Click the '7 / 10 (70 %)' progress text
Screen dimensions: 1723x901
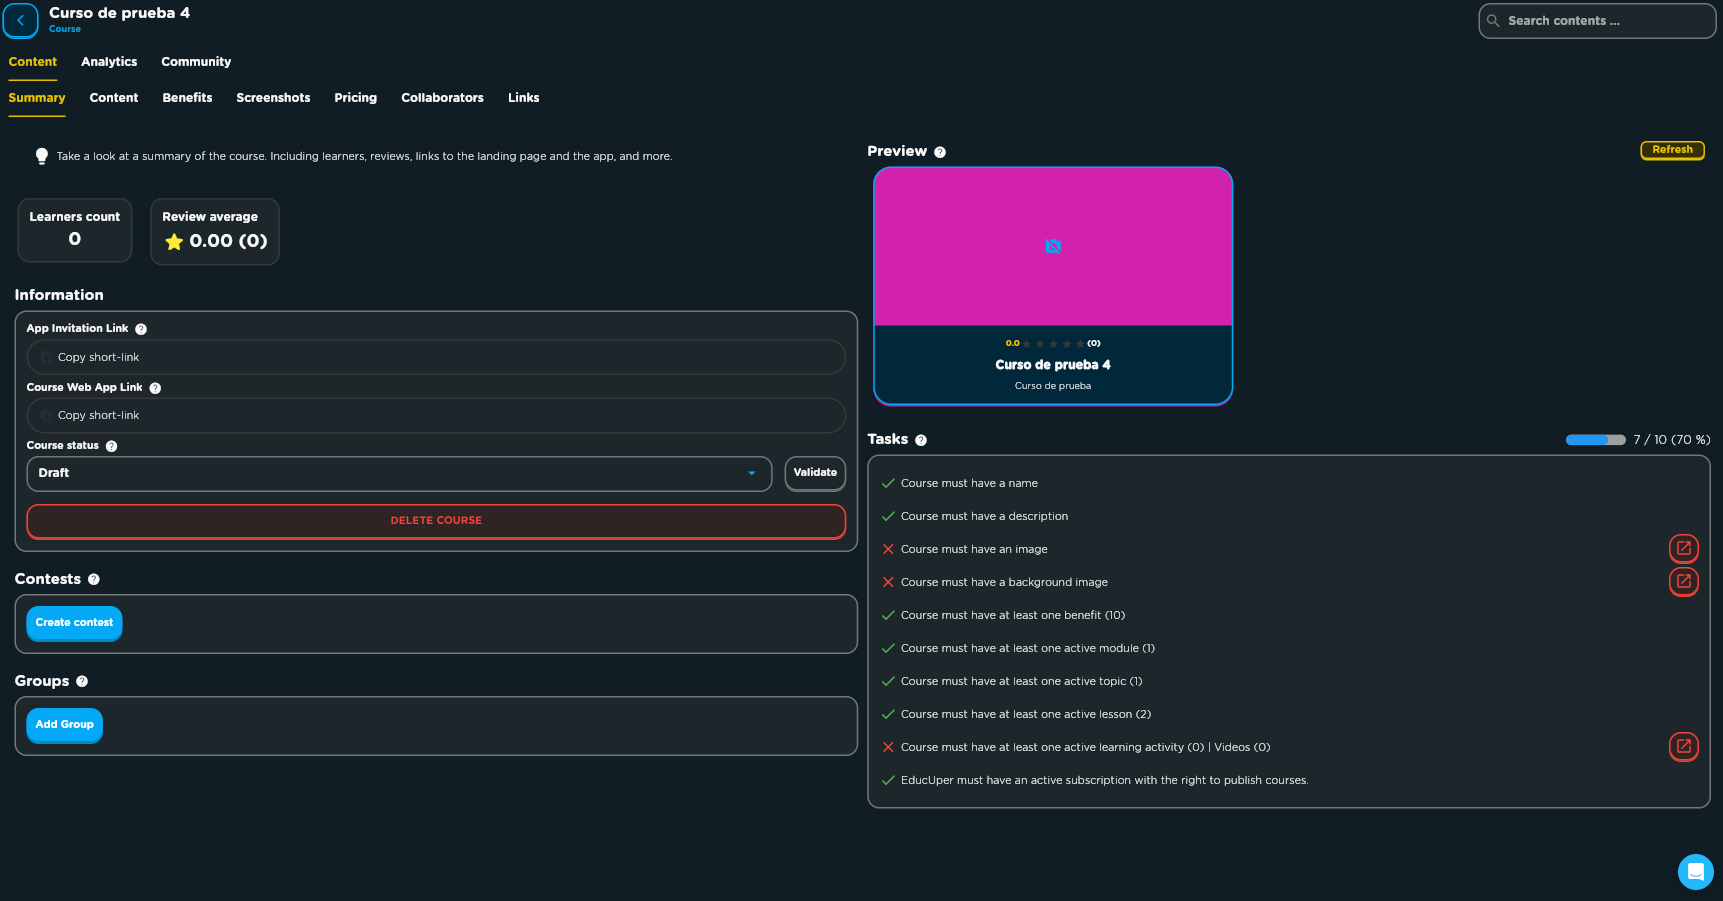tap(1671, 440)
